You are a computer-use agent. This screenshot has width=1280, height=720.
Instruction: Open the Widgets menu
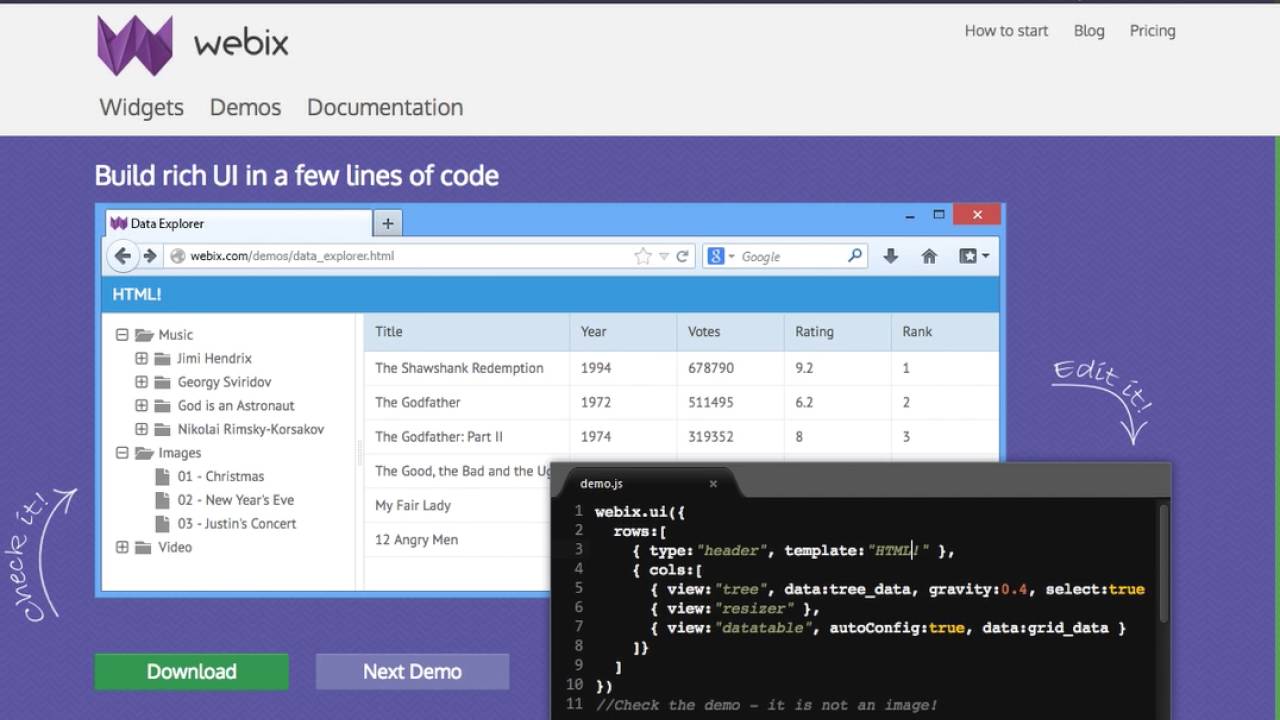(x=141, y=107)
